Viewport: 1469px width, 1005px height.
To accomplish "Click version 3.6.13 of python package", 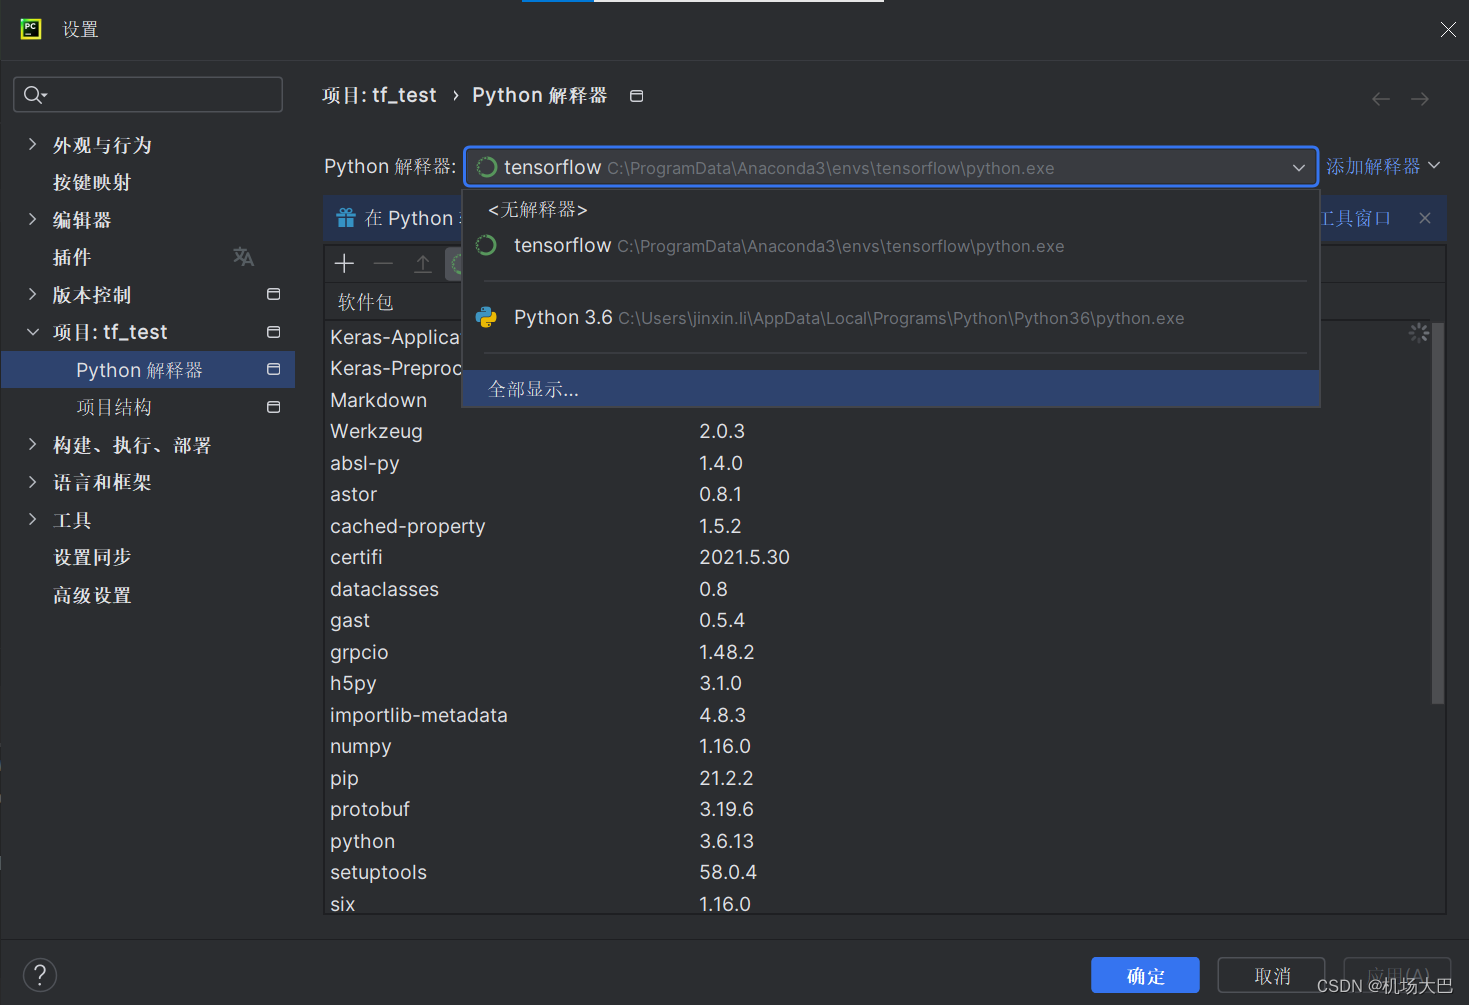I will tap(727, 841).
